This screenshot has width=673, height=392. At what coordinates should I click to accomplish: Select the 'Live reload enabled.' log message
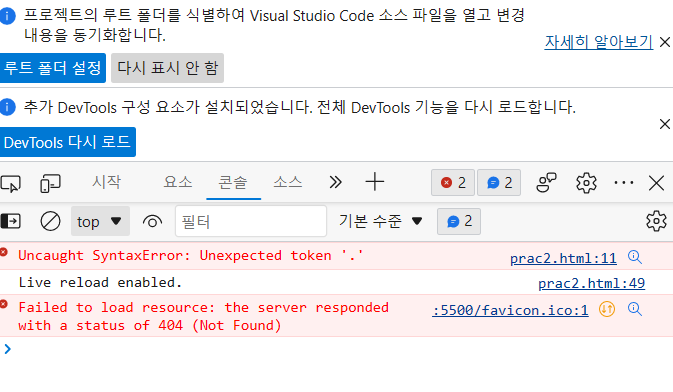[x=100, y=283]
